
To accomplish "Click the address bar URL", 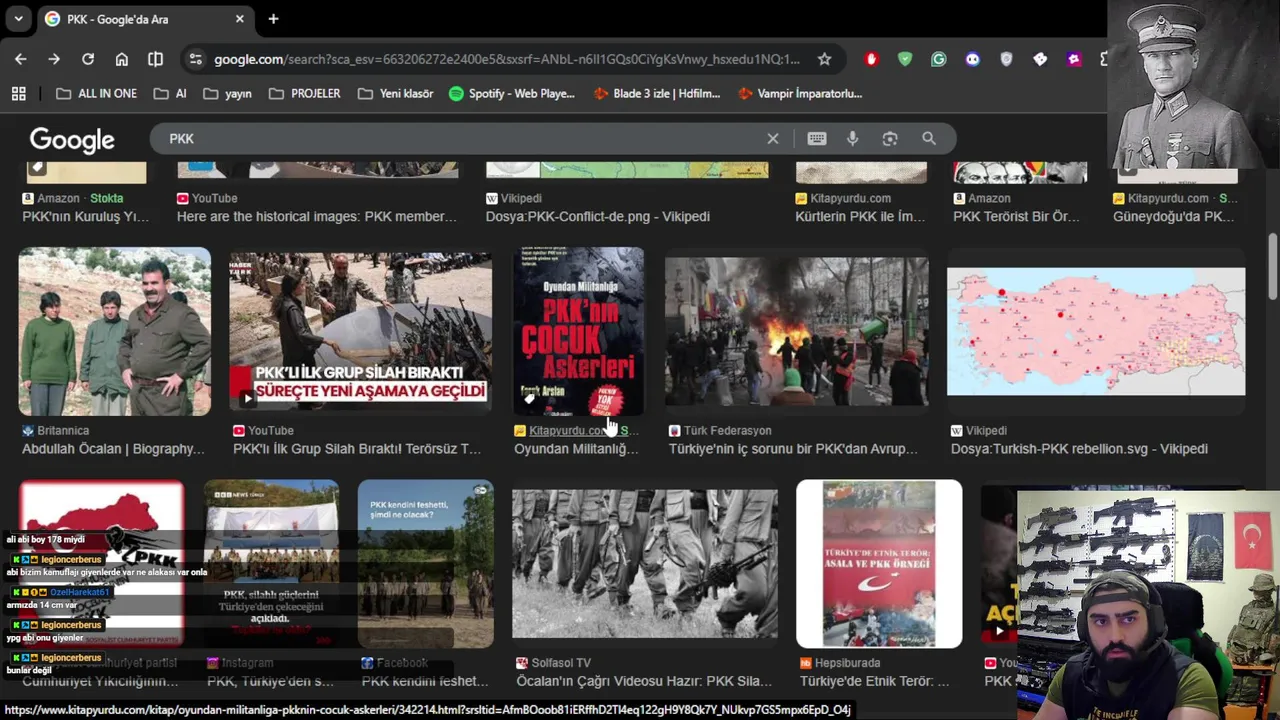I will coord(507,59).
